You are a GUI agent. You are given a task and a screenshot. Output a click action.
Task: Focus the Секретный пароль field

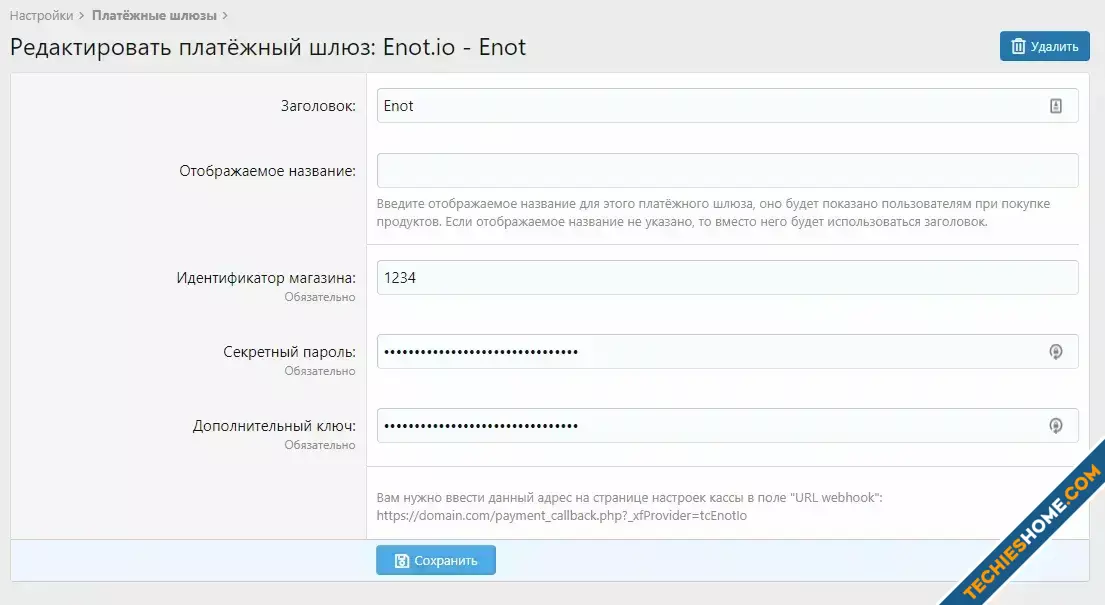coord(727,352)
